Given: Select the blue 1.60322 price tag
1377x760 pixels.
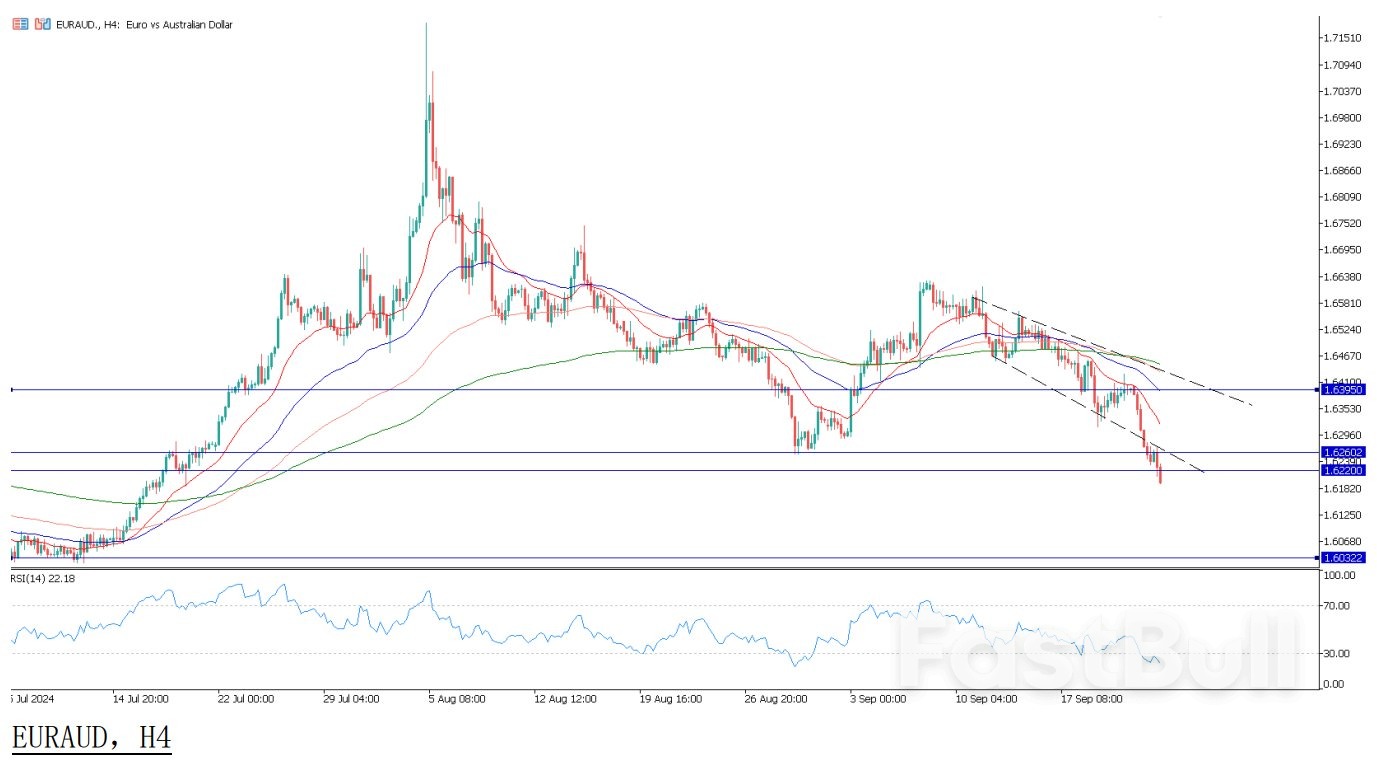Looking at the screenshot, I should tap(1342, 557).
